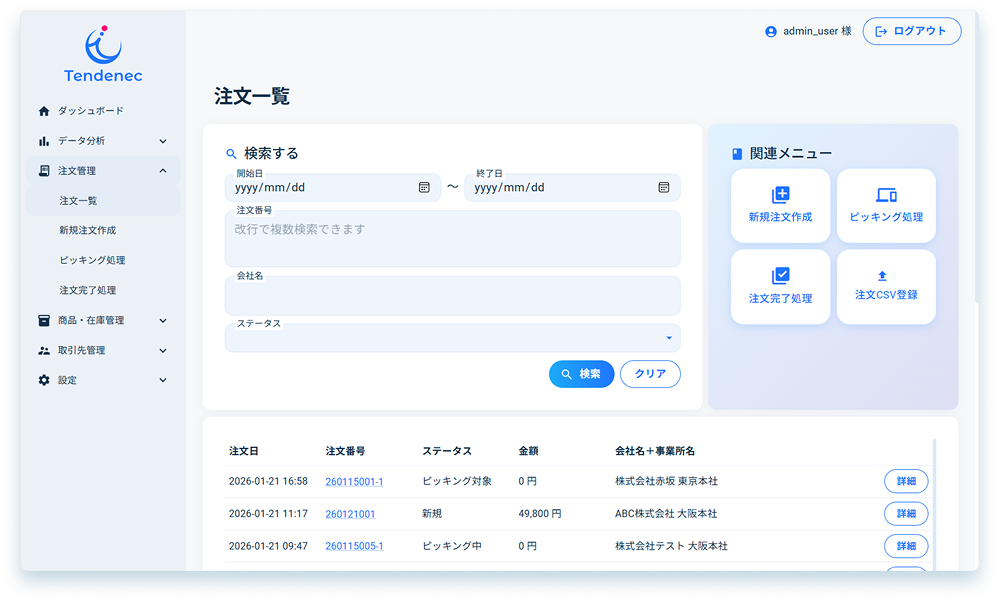This screenshot has height=601, width=999.
Task: Select 新規注文作成 in the sidebar
Action: (88, 230)
